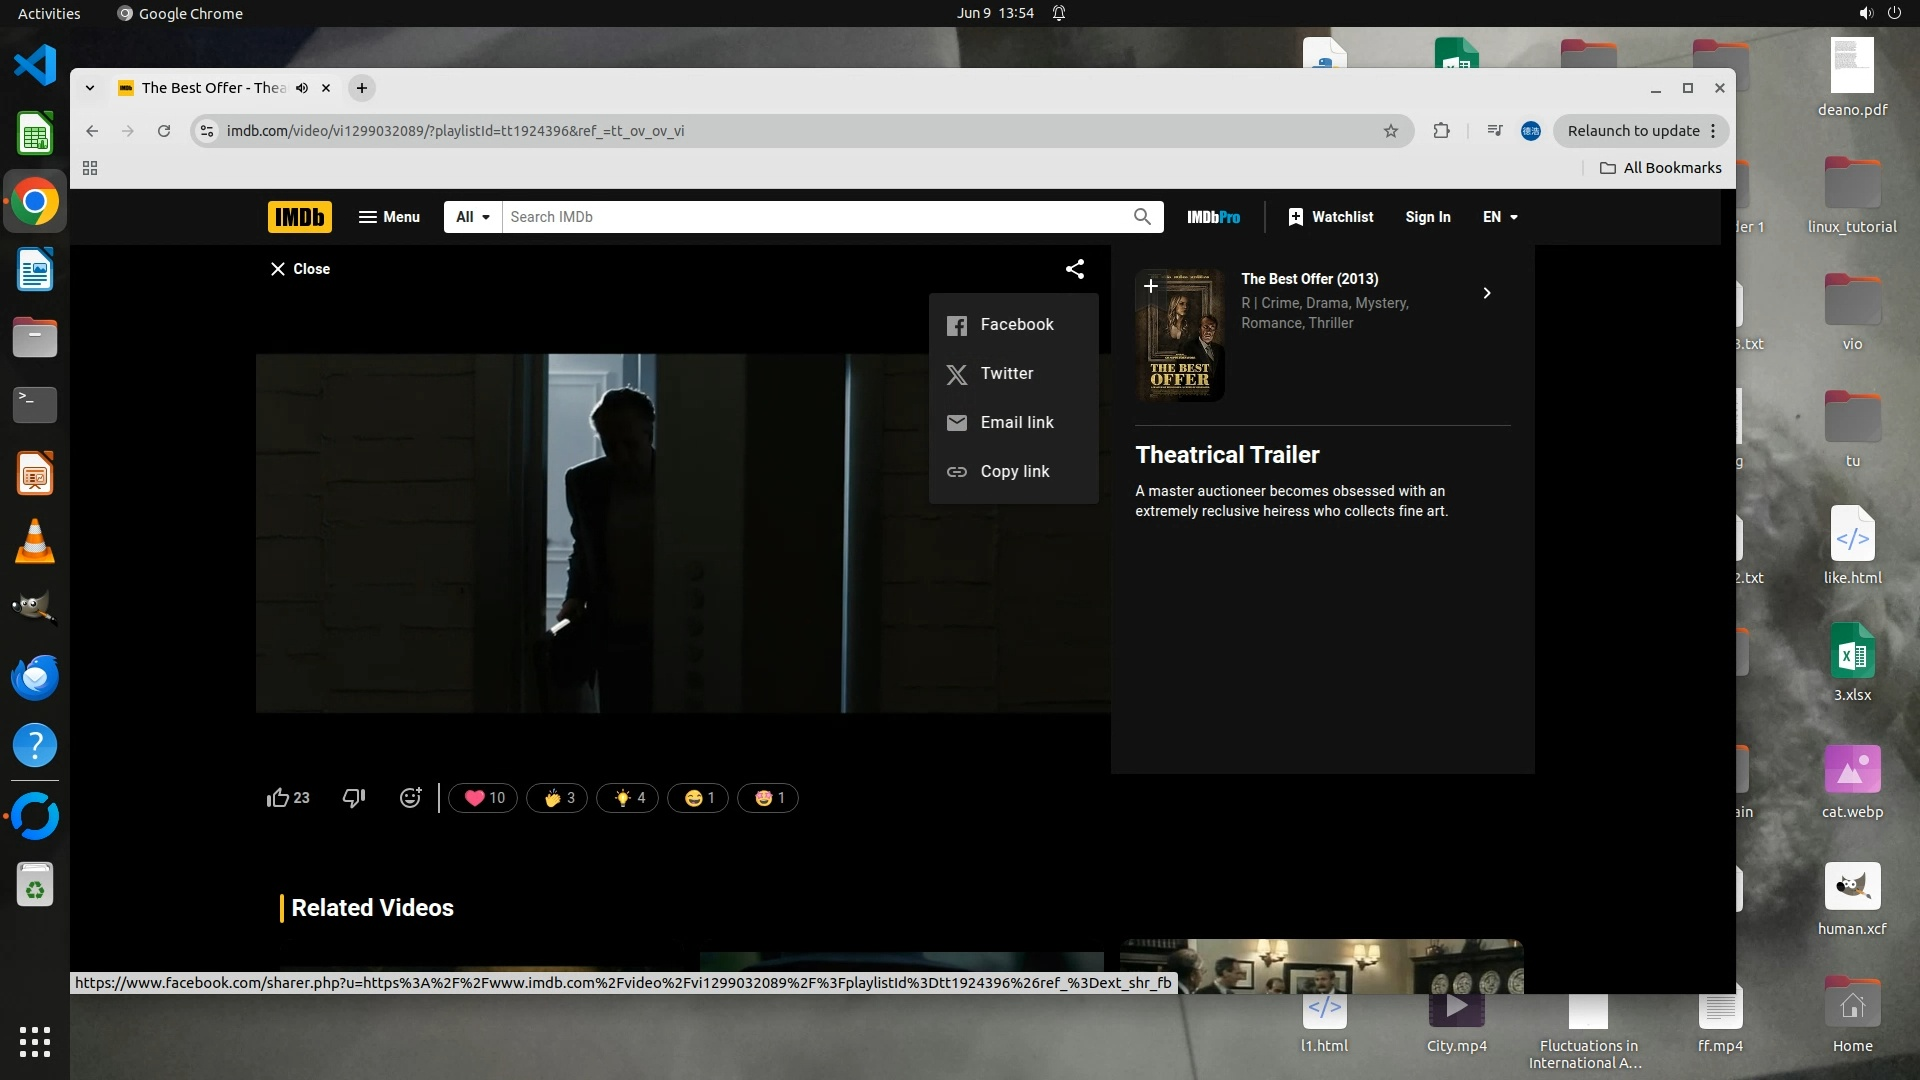Open the add emoji reaction picker

[410, 798]
